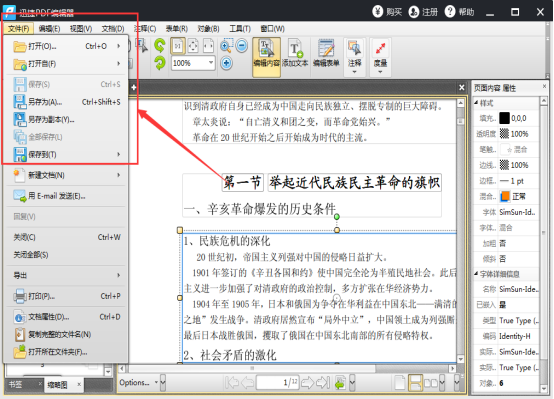Choose 另存为(A)... menu entry
Screen dimensions: 554x399
[x=66, y=102]
